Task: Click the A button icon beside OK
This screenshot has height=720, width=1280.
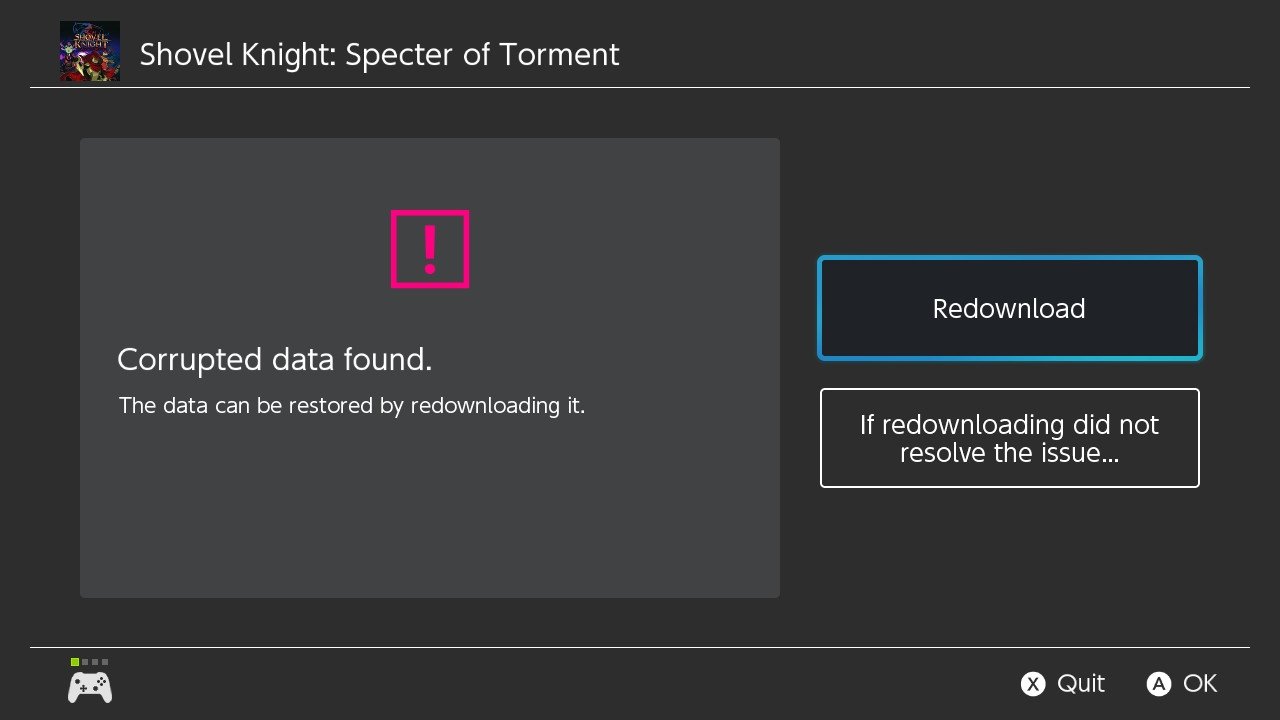Action: 1159,684
